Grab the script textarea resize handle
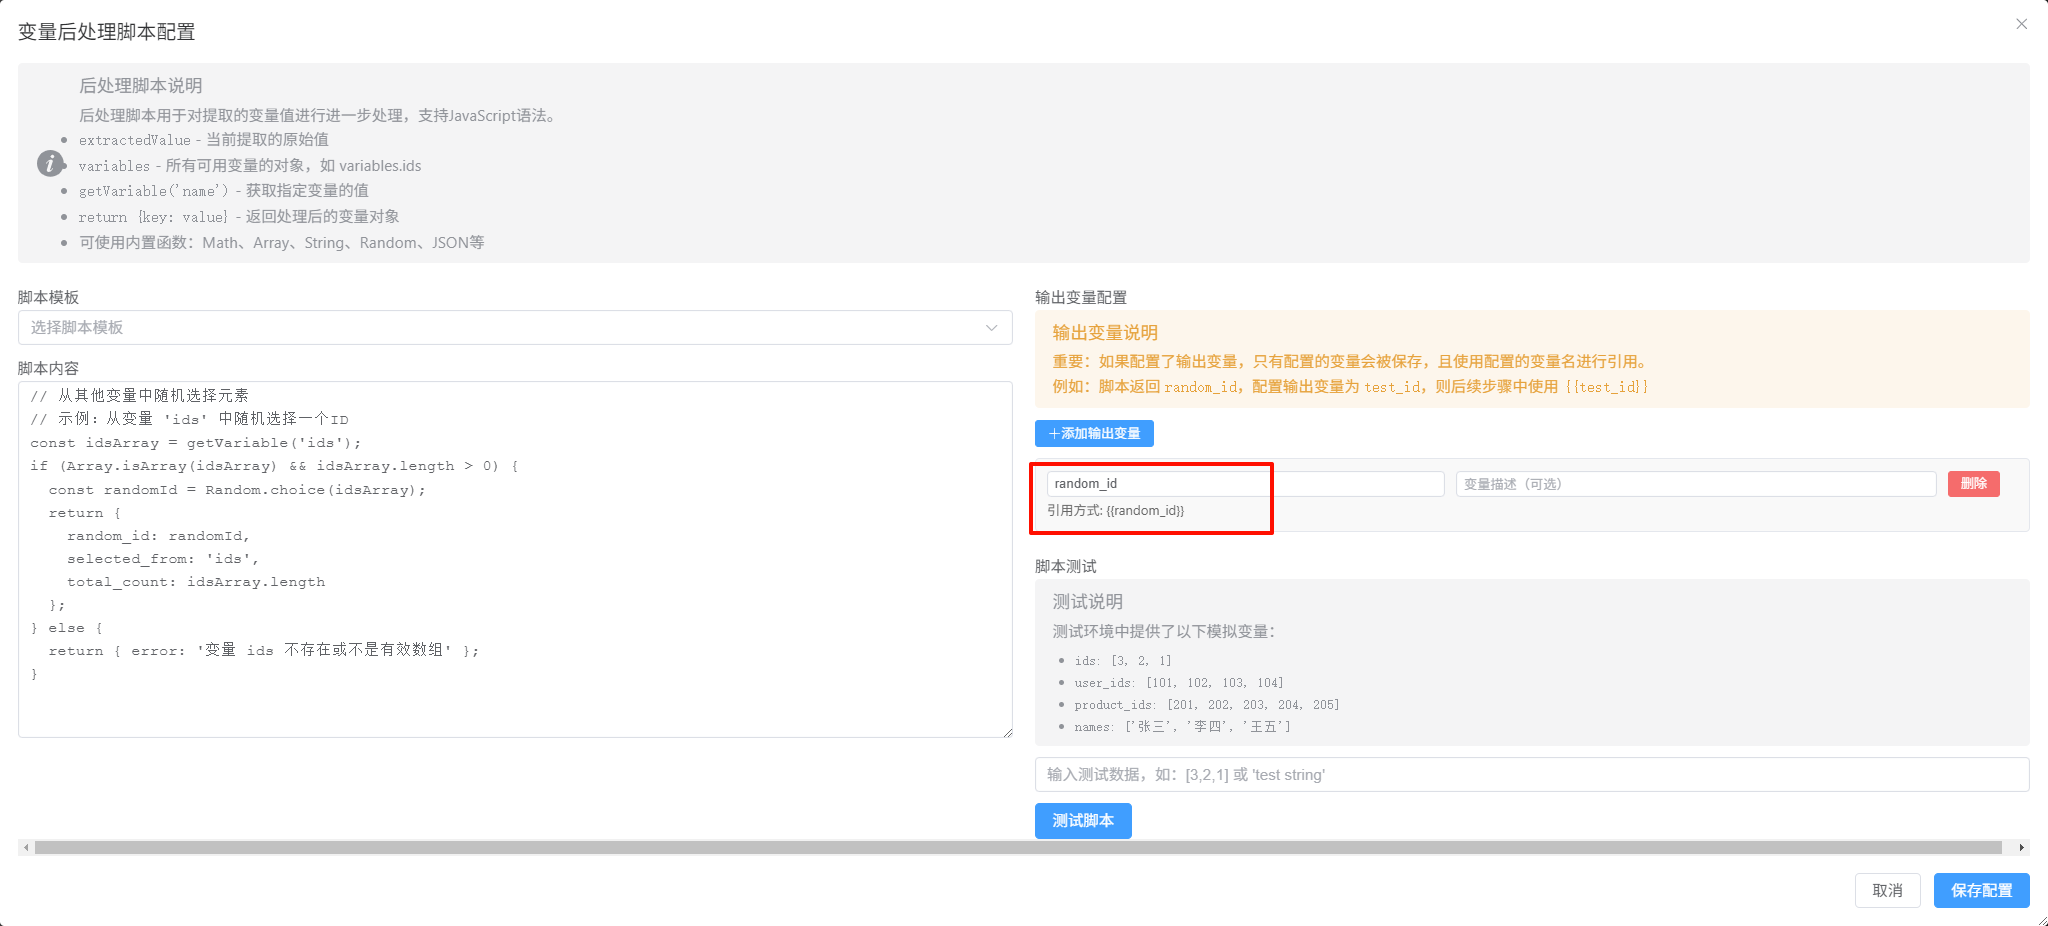2048x926 pixels. [1007, 732]
